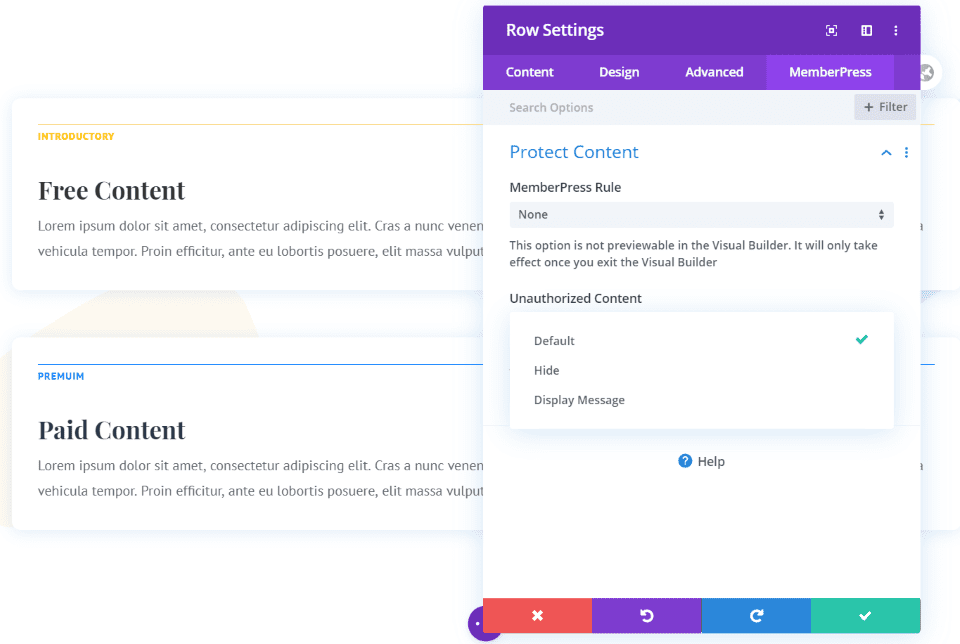Select Hide for Unauthorized Content
The image size is (960, 644).
click(547, 370)
